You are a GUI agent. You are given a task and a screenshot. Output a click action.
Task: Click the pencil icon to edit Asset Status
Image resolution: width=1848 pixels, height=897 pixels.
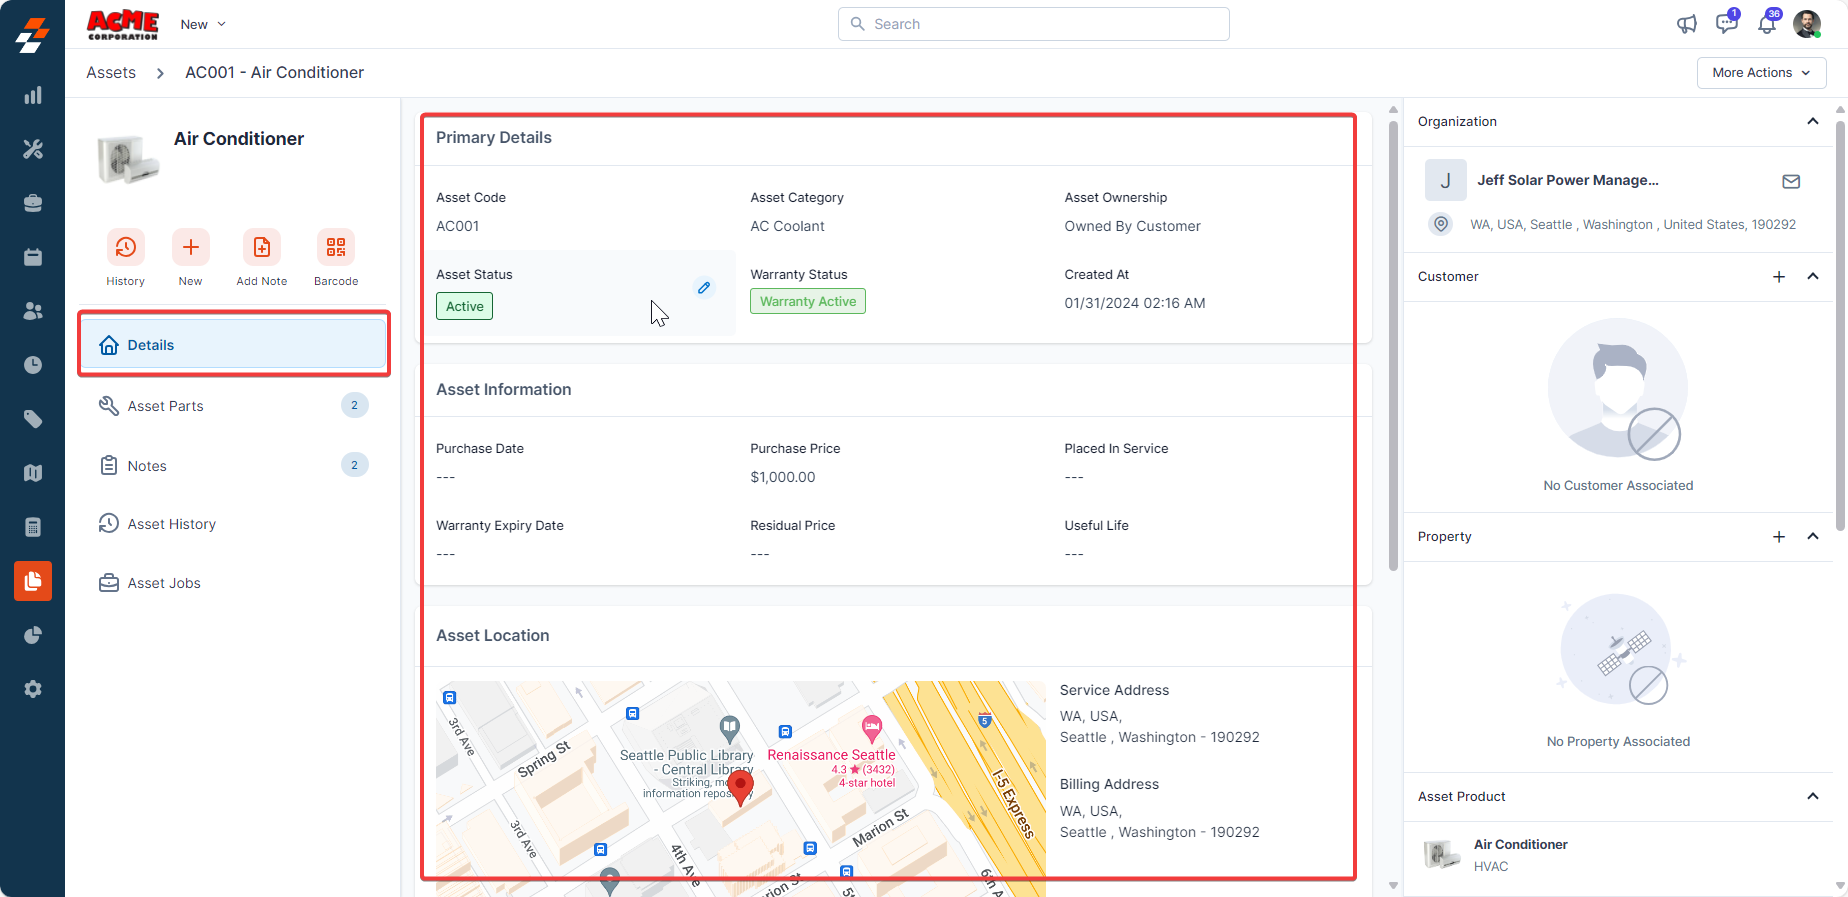(x=704, y=288)
